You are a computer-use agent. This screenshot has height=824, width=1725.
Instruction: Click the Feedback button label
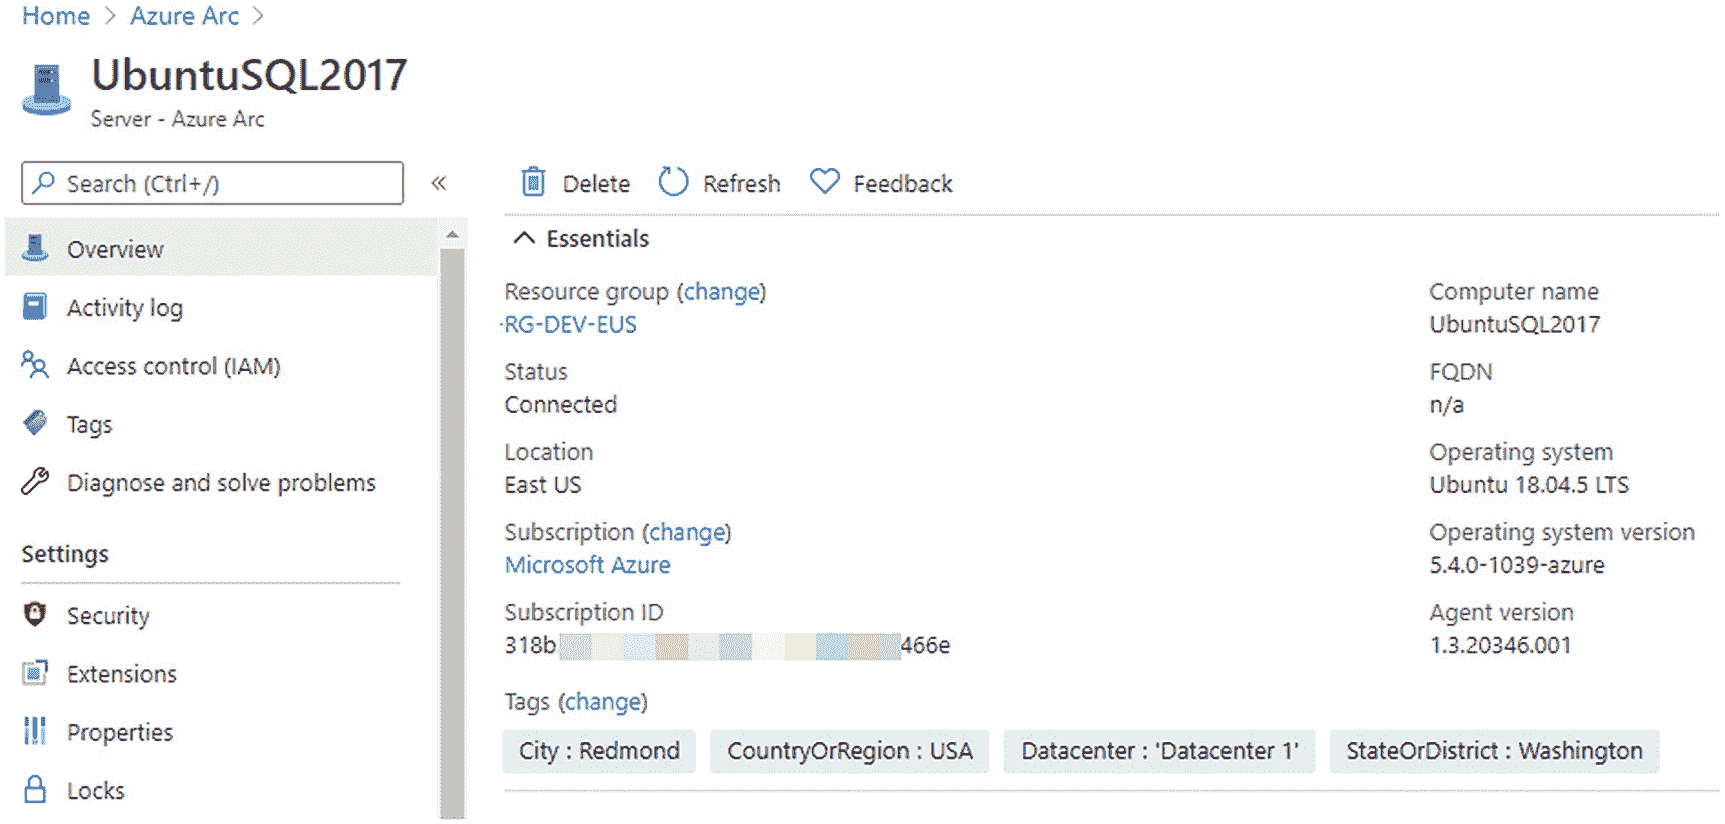(903, 184)
